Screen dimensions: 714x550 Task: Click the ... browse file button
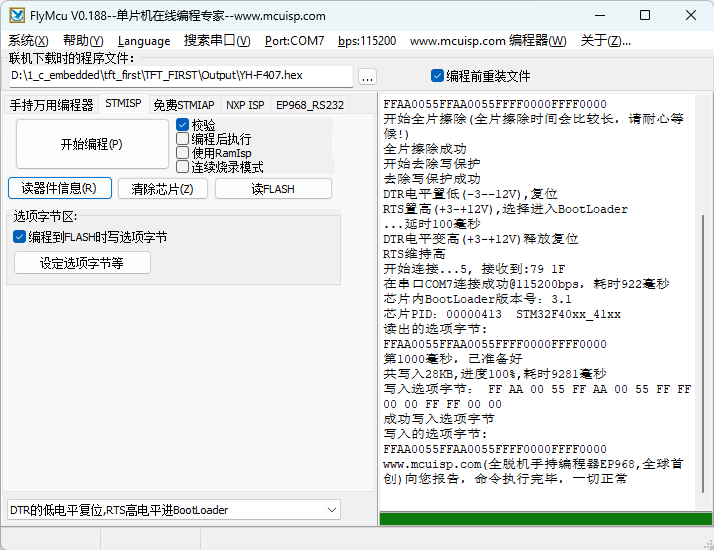tap(367, 76)
